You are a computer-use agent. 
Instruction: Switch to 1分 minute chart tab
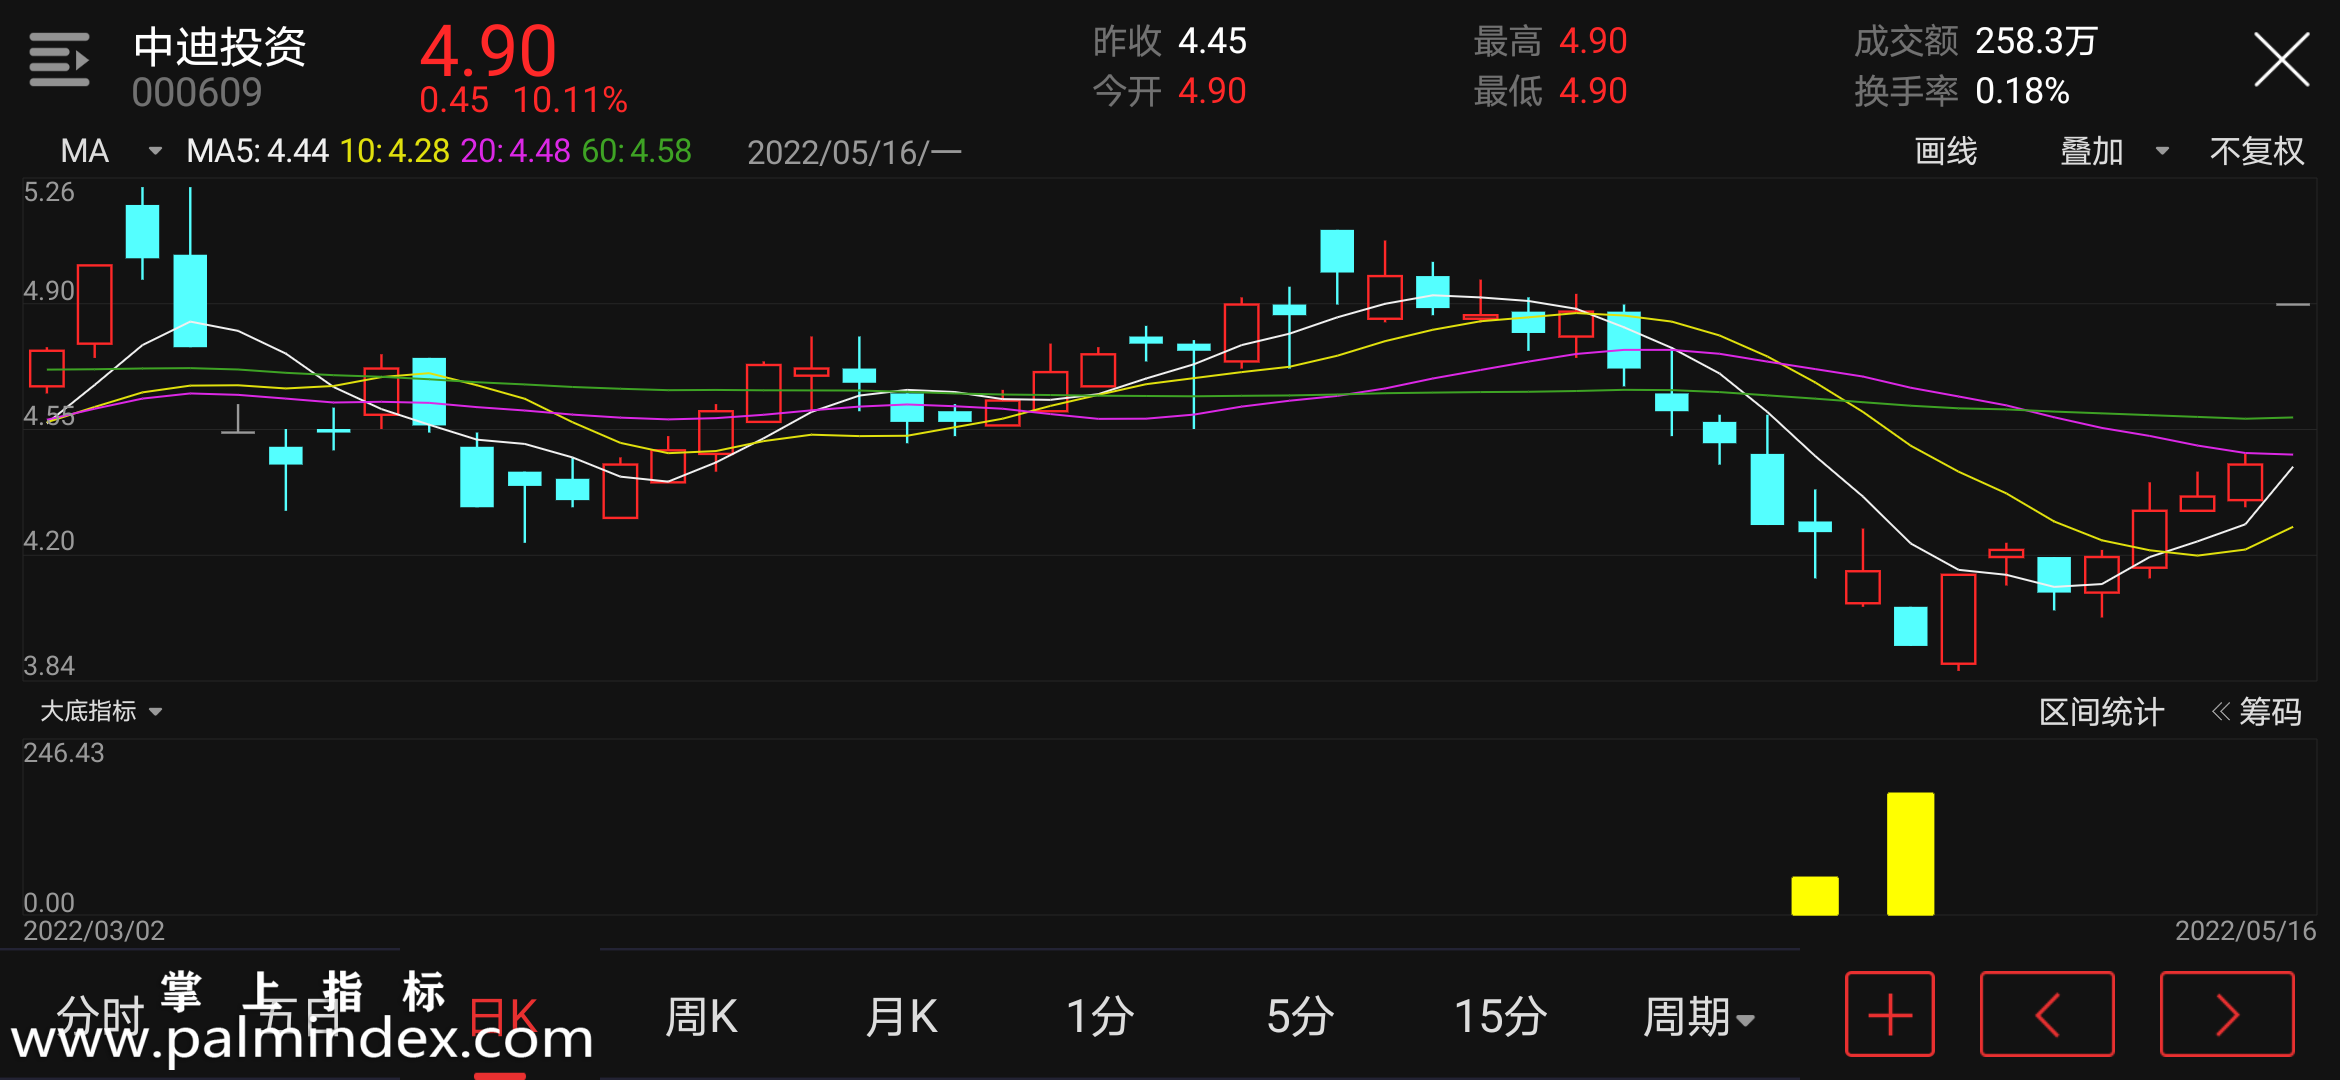click(1100, 1017)
